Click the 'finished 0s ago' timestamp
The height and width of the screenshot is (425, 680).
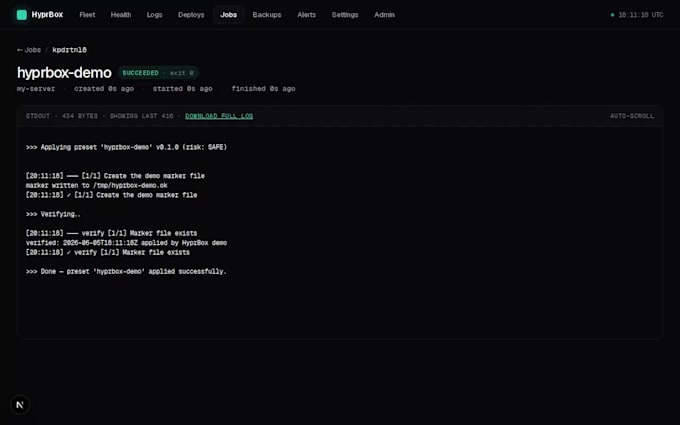tap(263, 88)
